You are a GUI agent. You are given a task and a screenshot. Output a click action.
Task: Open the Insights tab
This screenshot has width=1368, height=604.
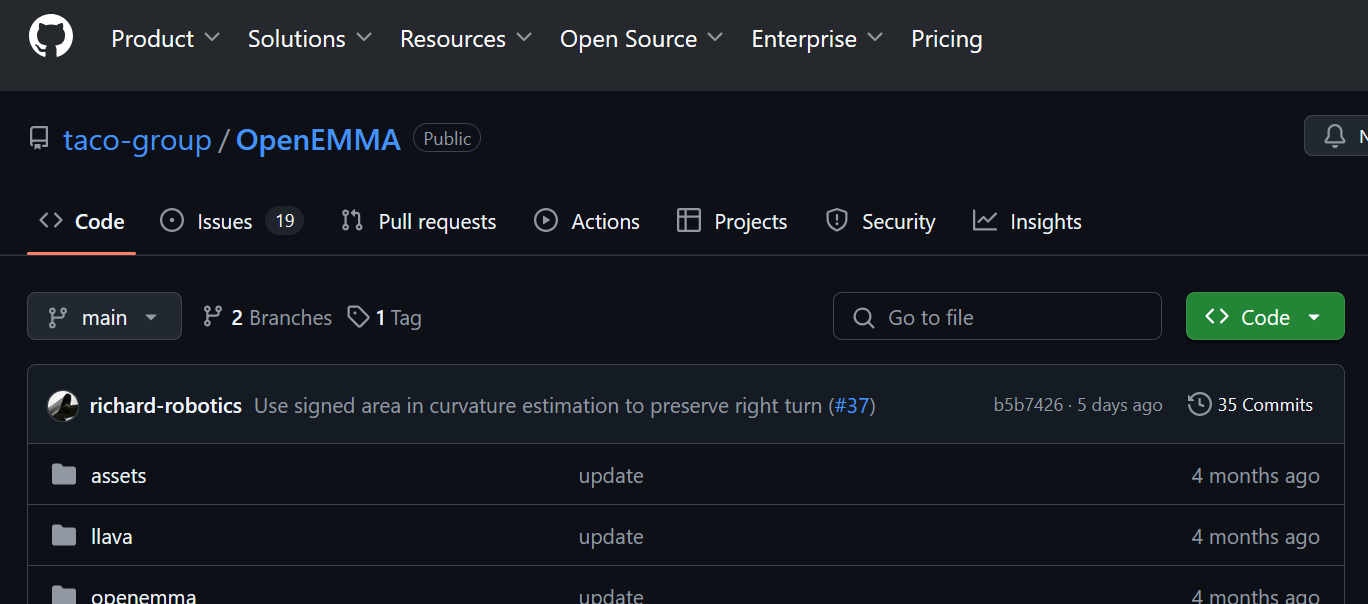click(1027, 222)
